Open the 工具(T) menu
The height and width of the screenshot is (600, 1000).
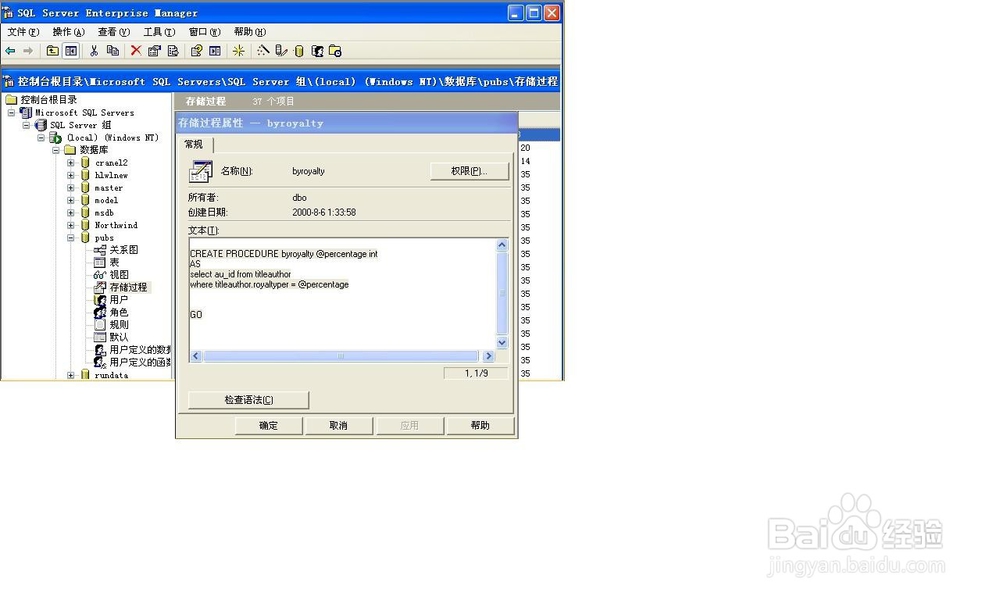click(x=159, y=32)
